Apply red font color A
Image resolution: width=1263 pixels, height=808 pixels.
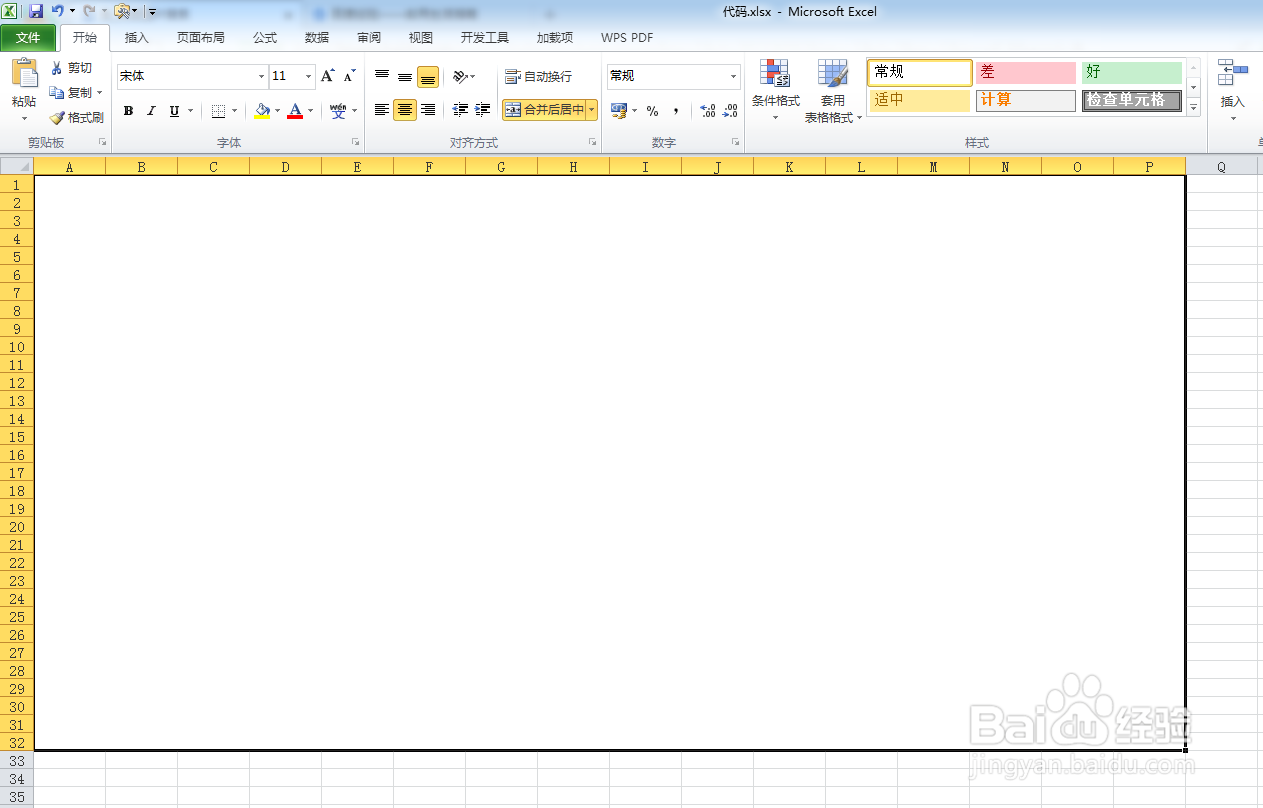click(295, 111)
